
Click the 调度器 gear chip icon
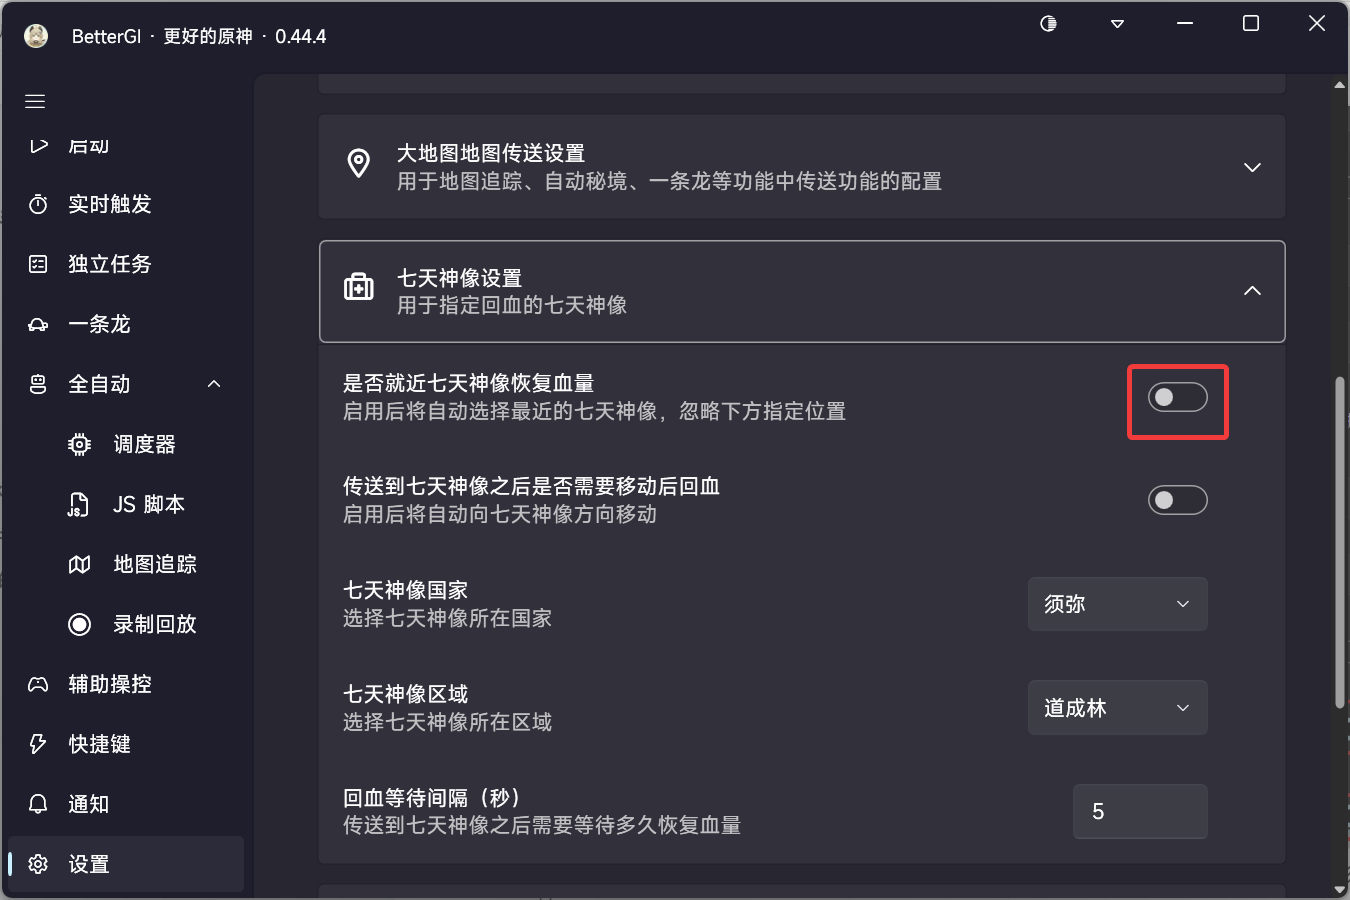79,444
